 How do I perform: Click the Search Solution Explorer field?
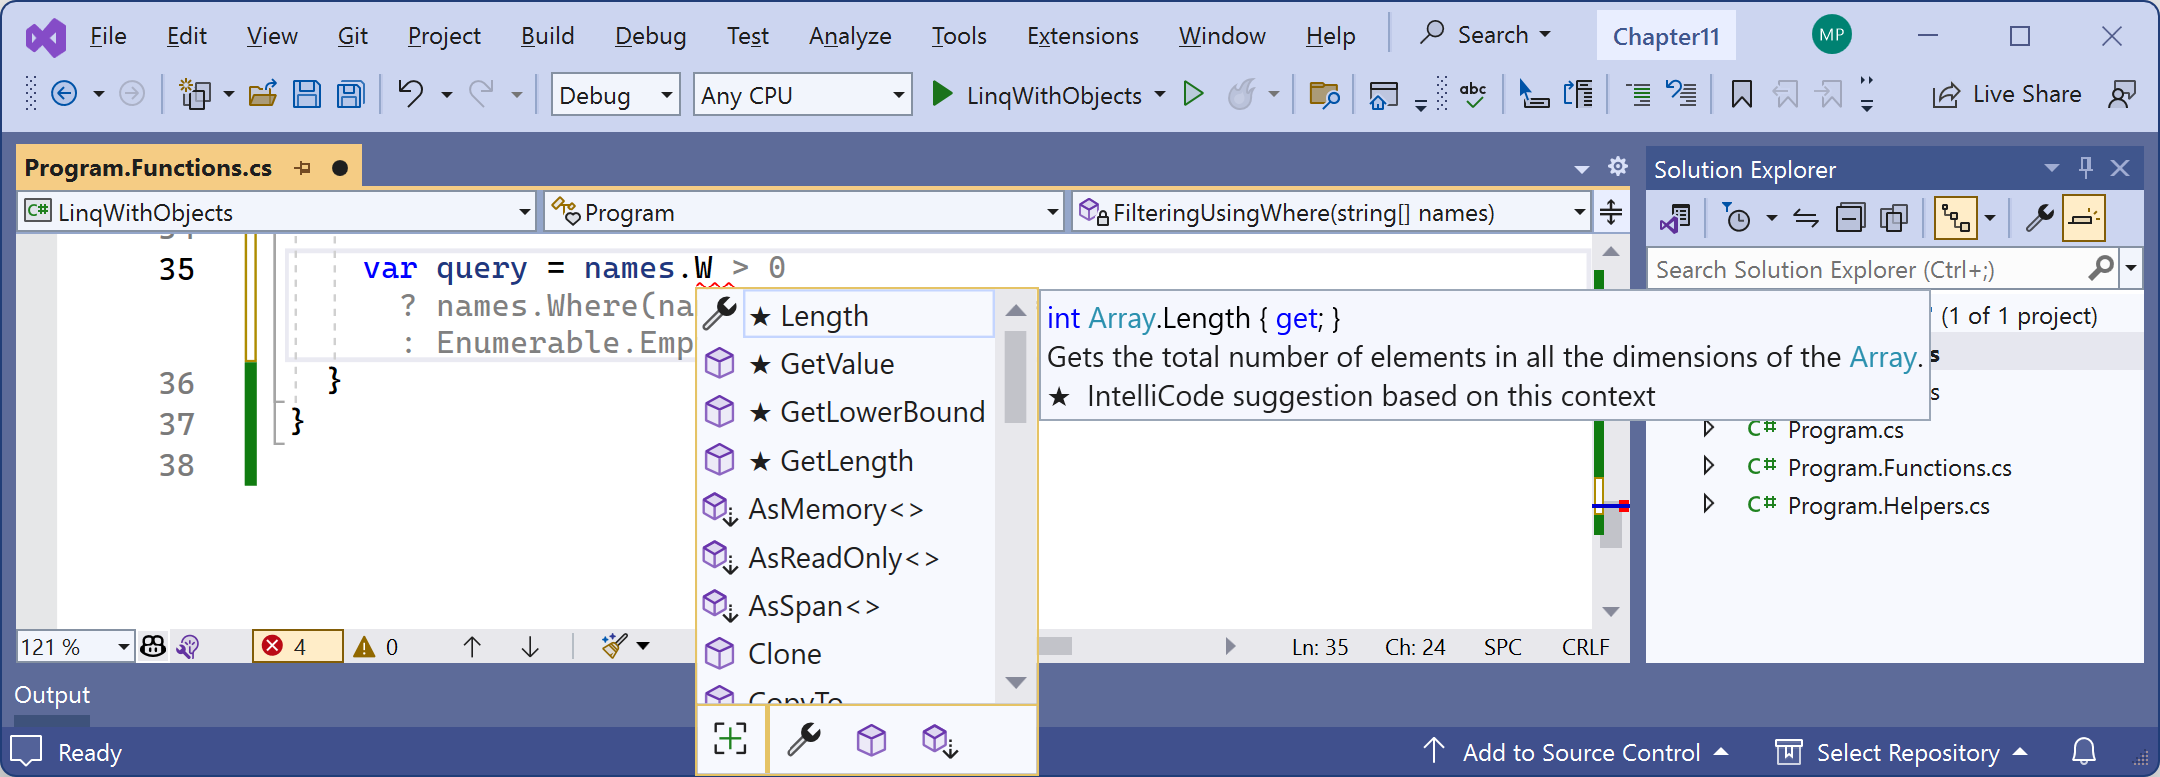coord(1870,269)
